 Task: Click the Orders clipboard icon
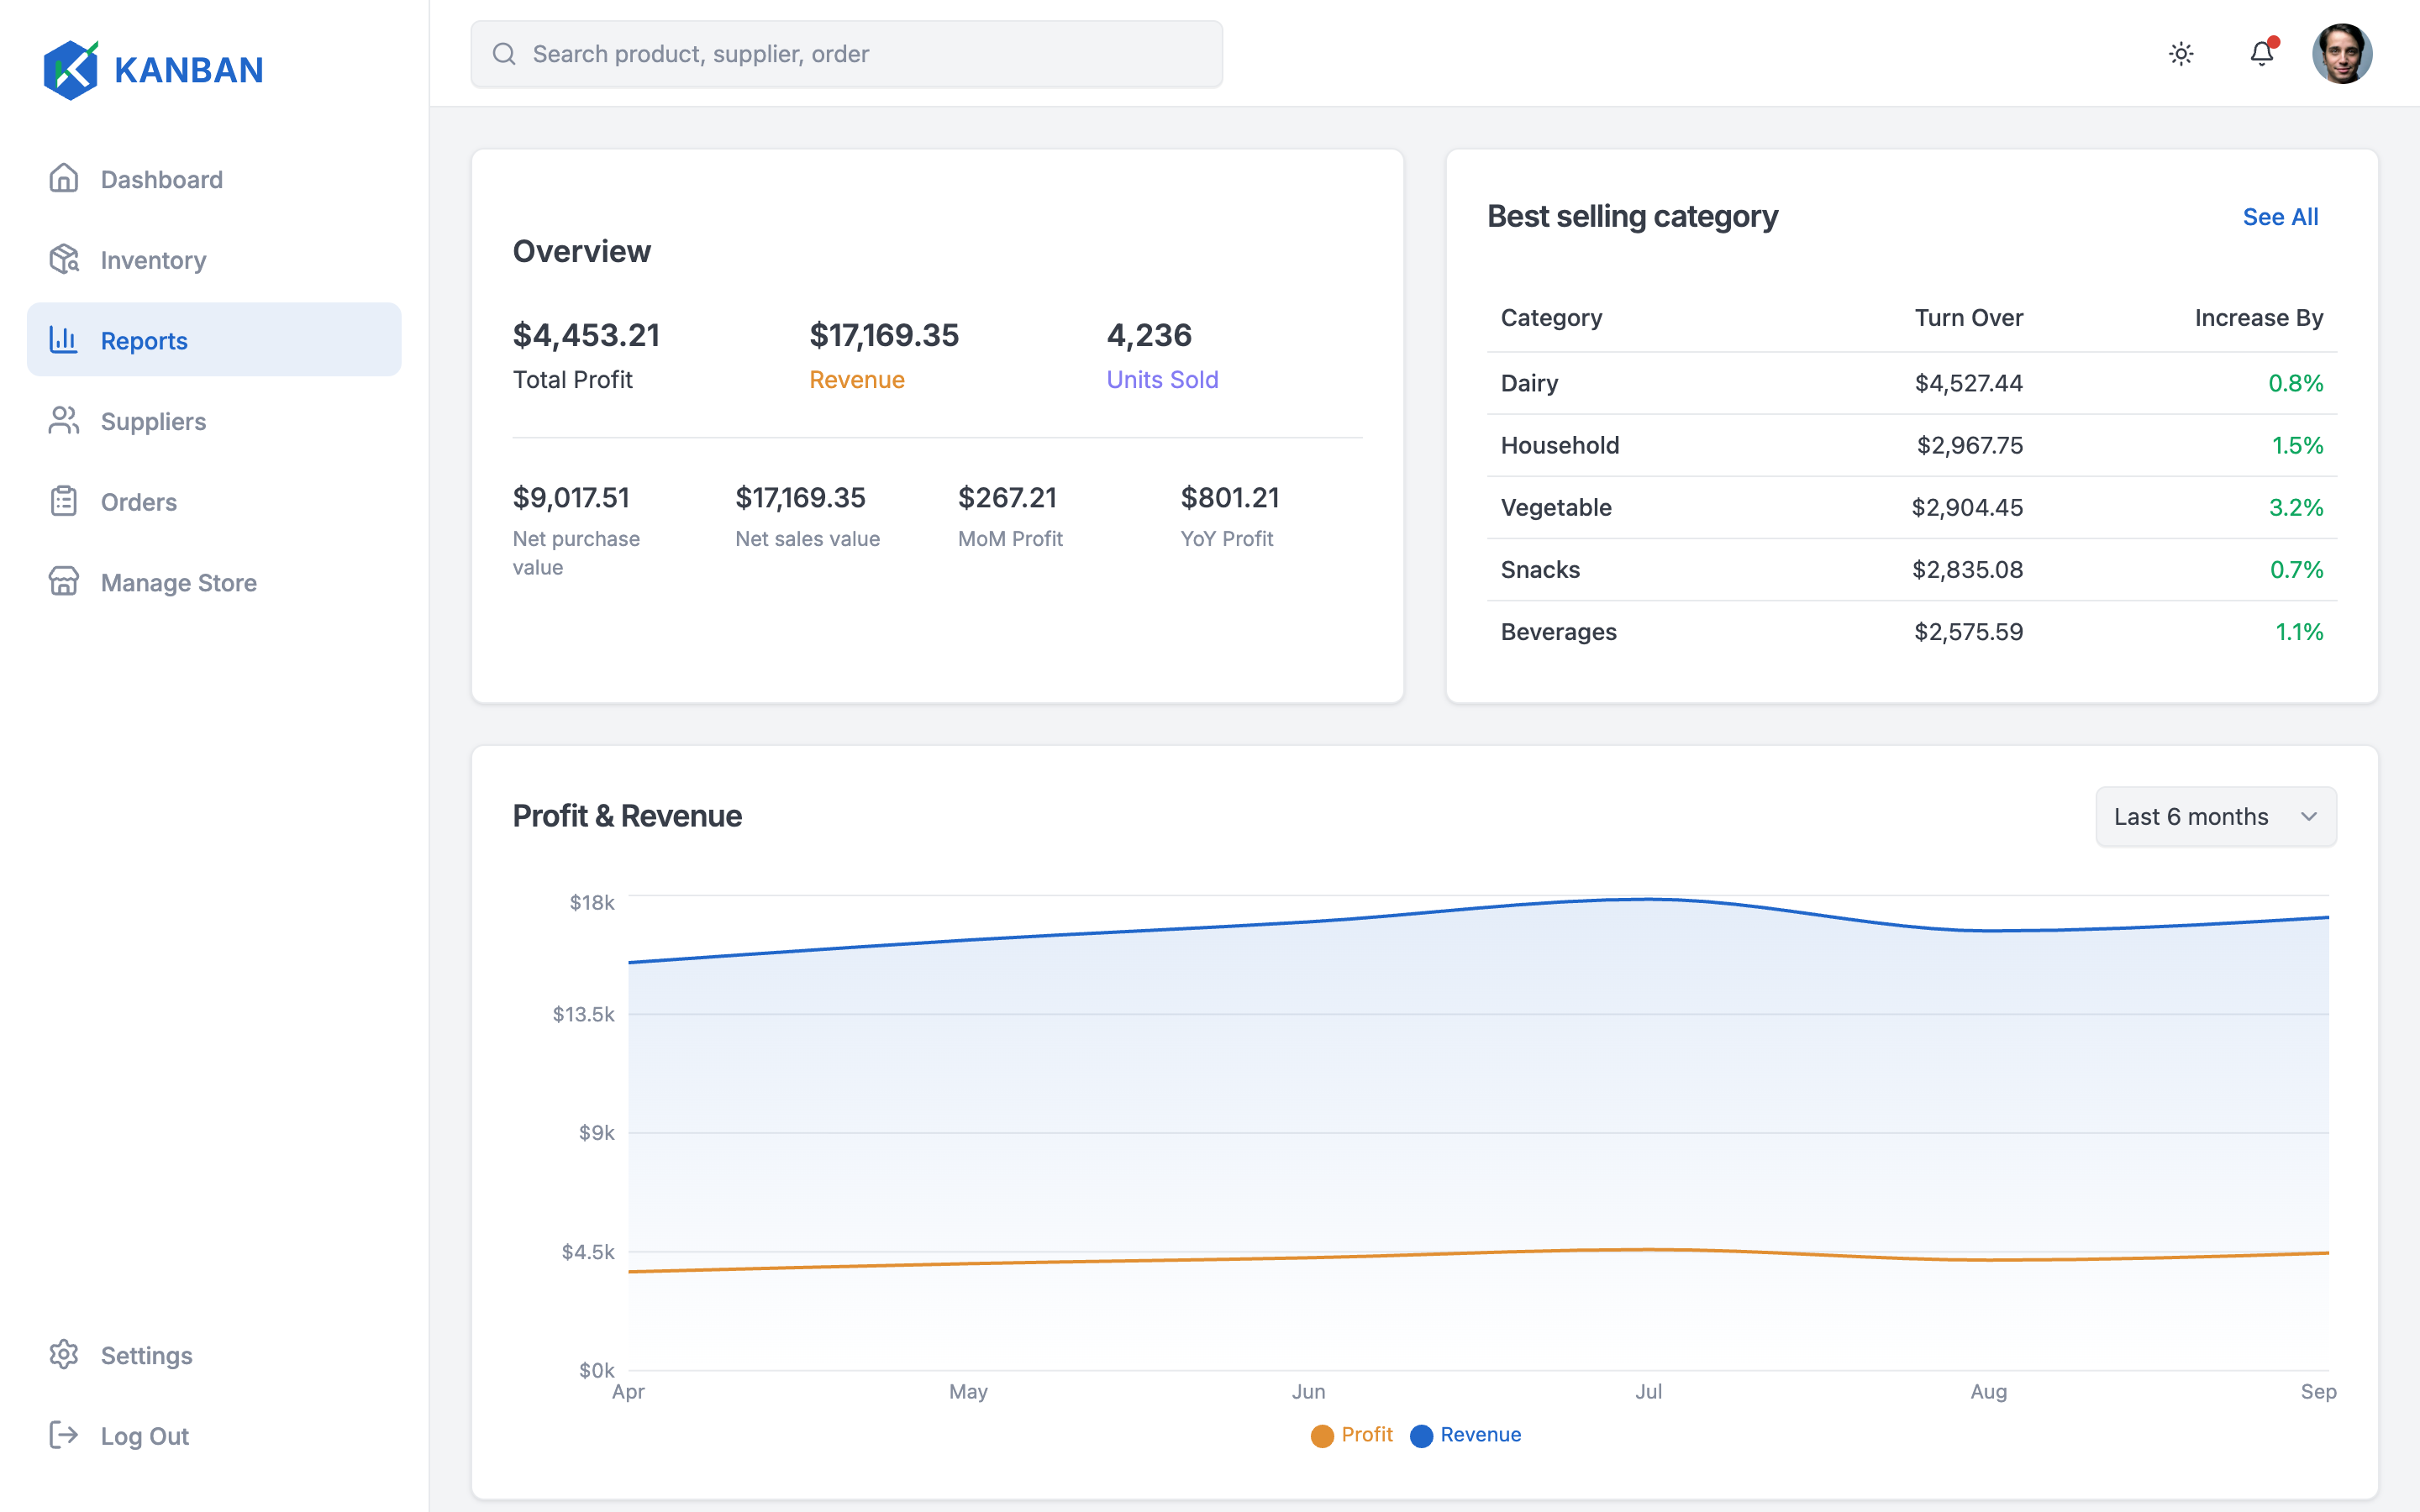tap(64, 501)
